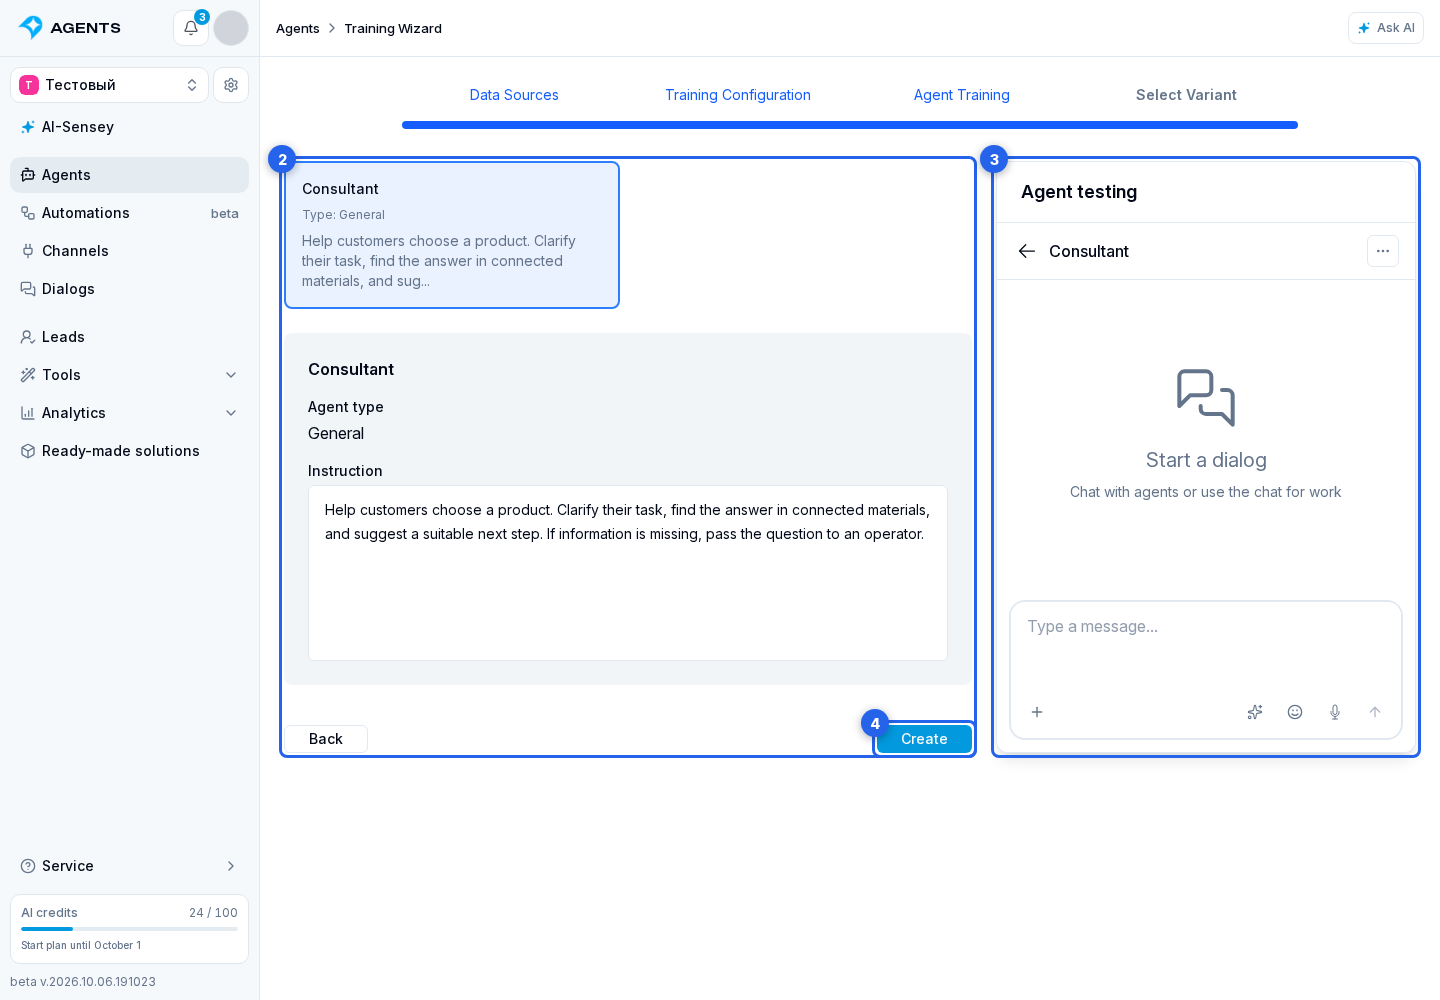Click the AI credits progress bar
1440x1000 pixels.
tap(129, 929)
